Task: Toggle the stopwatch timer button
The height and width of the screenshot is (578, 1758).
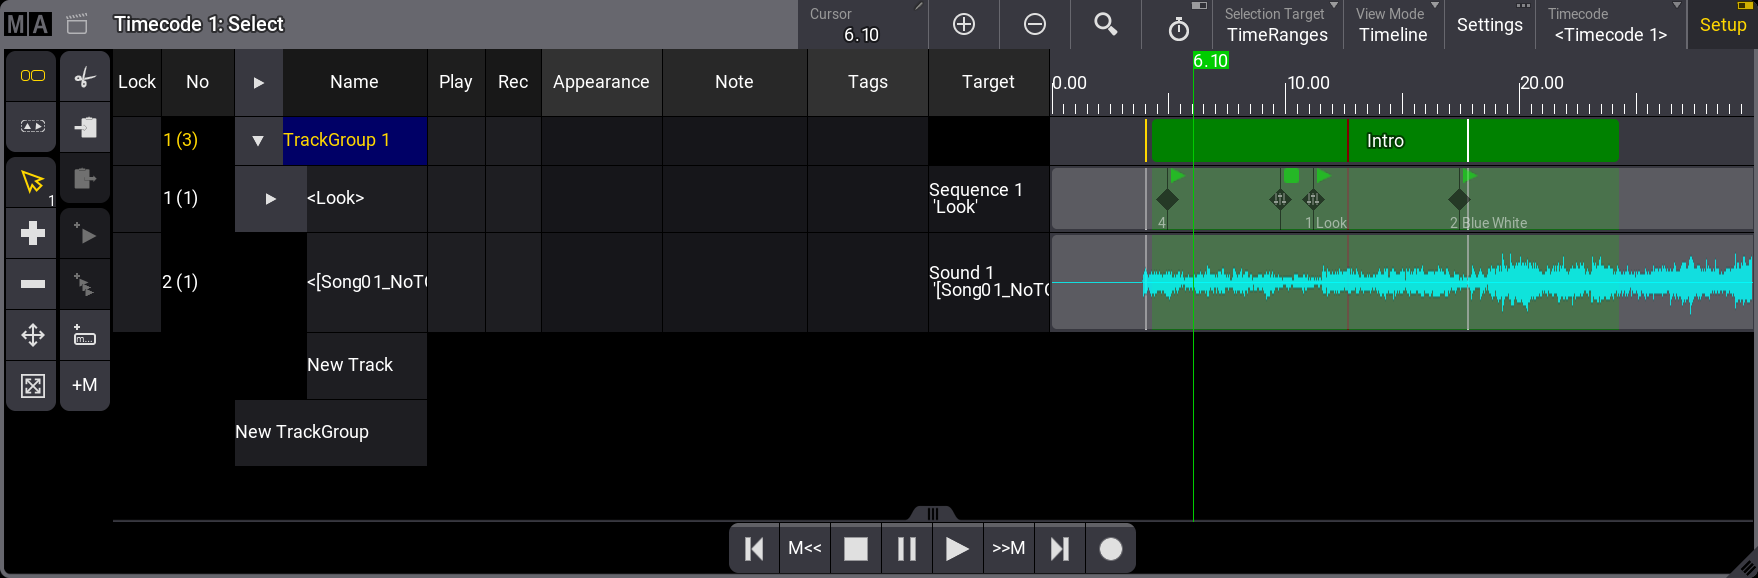Action: tap(1178, 28)
